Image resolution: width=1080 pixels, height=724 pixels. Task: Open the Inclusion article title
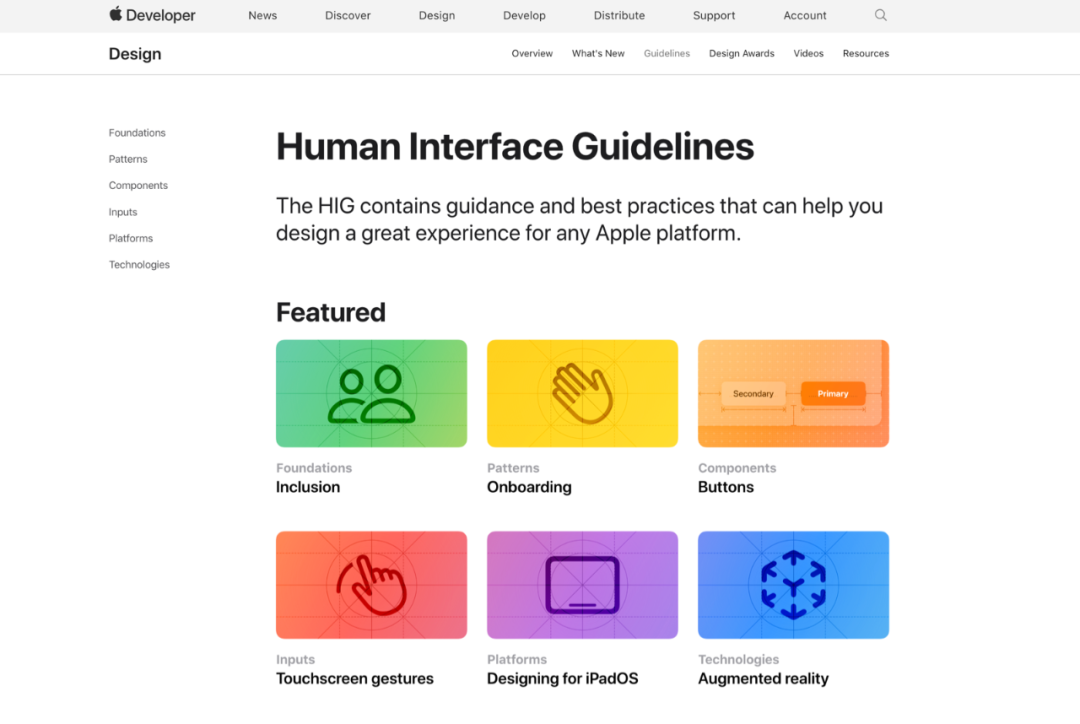pos(308,487)
